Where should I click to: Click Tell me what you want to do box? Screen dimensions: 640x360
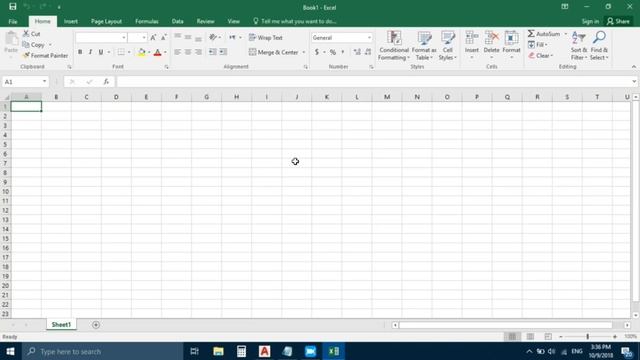(295, 21)
